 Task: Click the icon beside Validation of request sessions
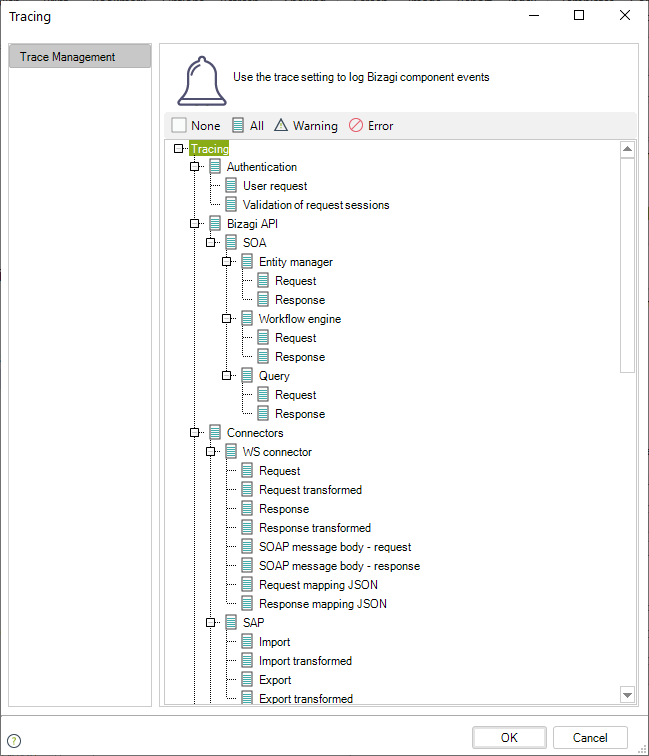[231, 204]
